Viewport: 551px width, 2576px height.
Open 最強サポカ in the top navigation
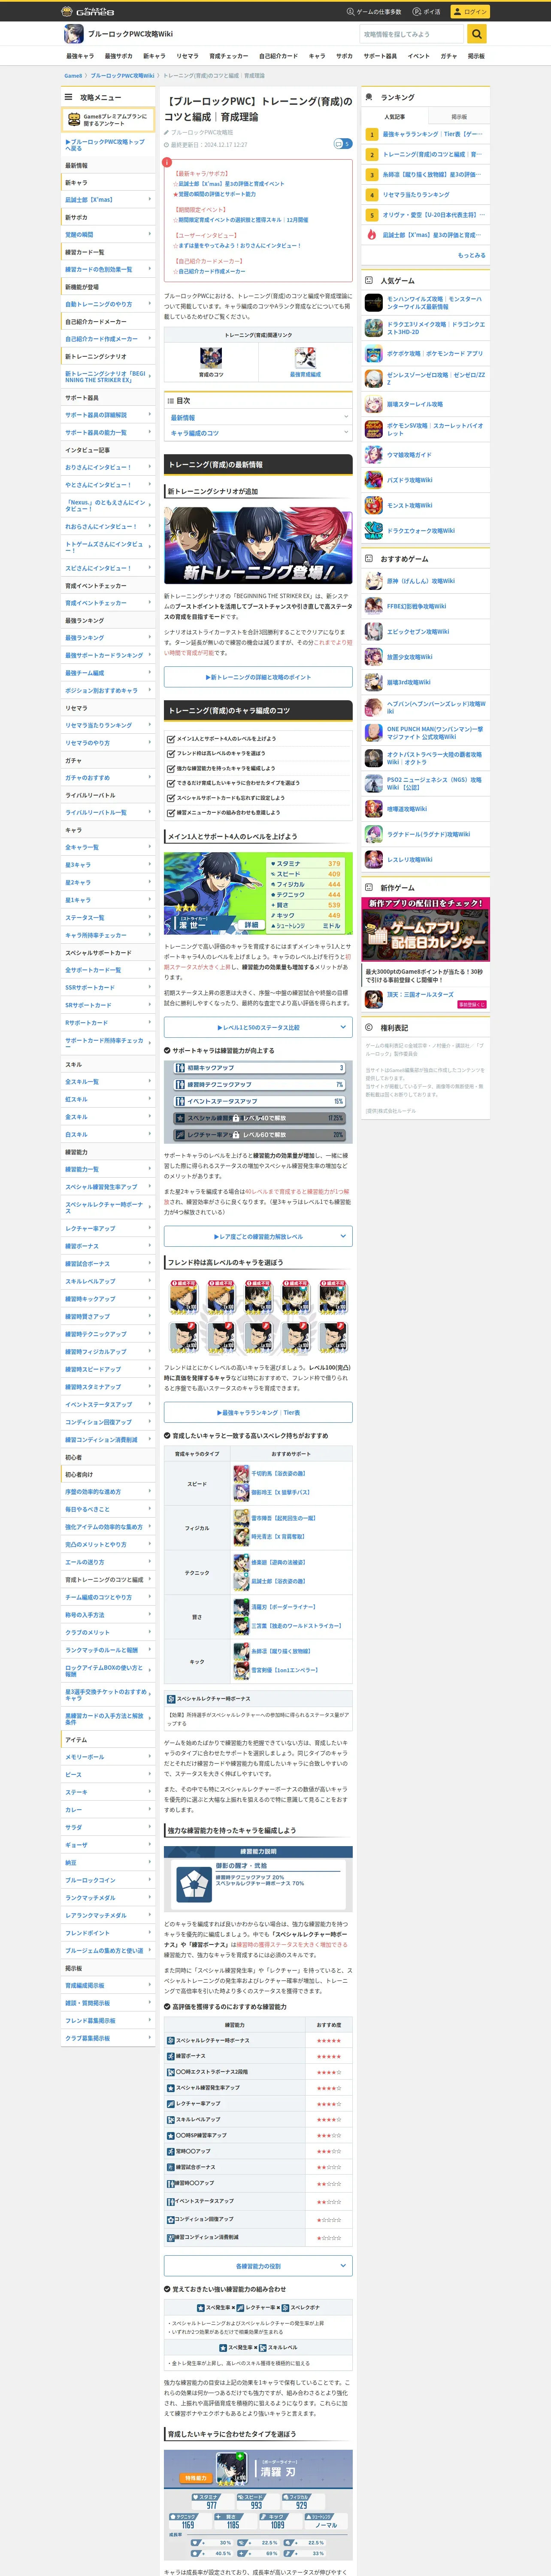pyautogui.click(x=118, y=56)
